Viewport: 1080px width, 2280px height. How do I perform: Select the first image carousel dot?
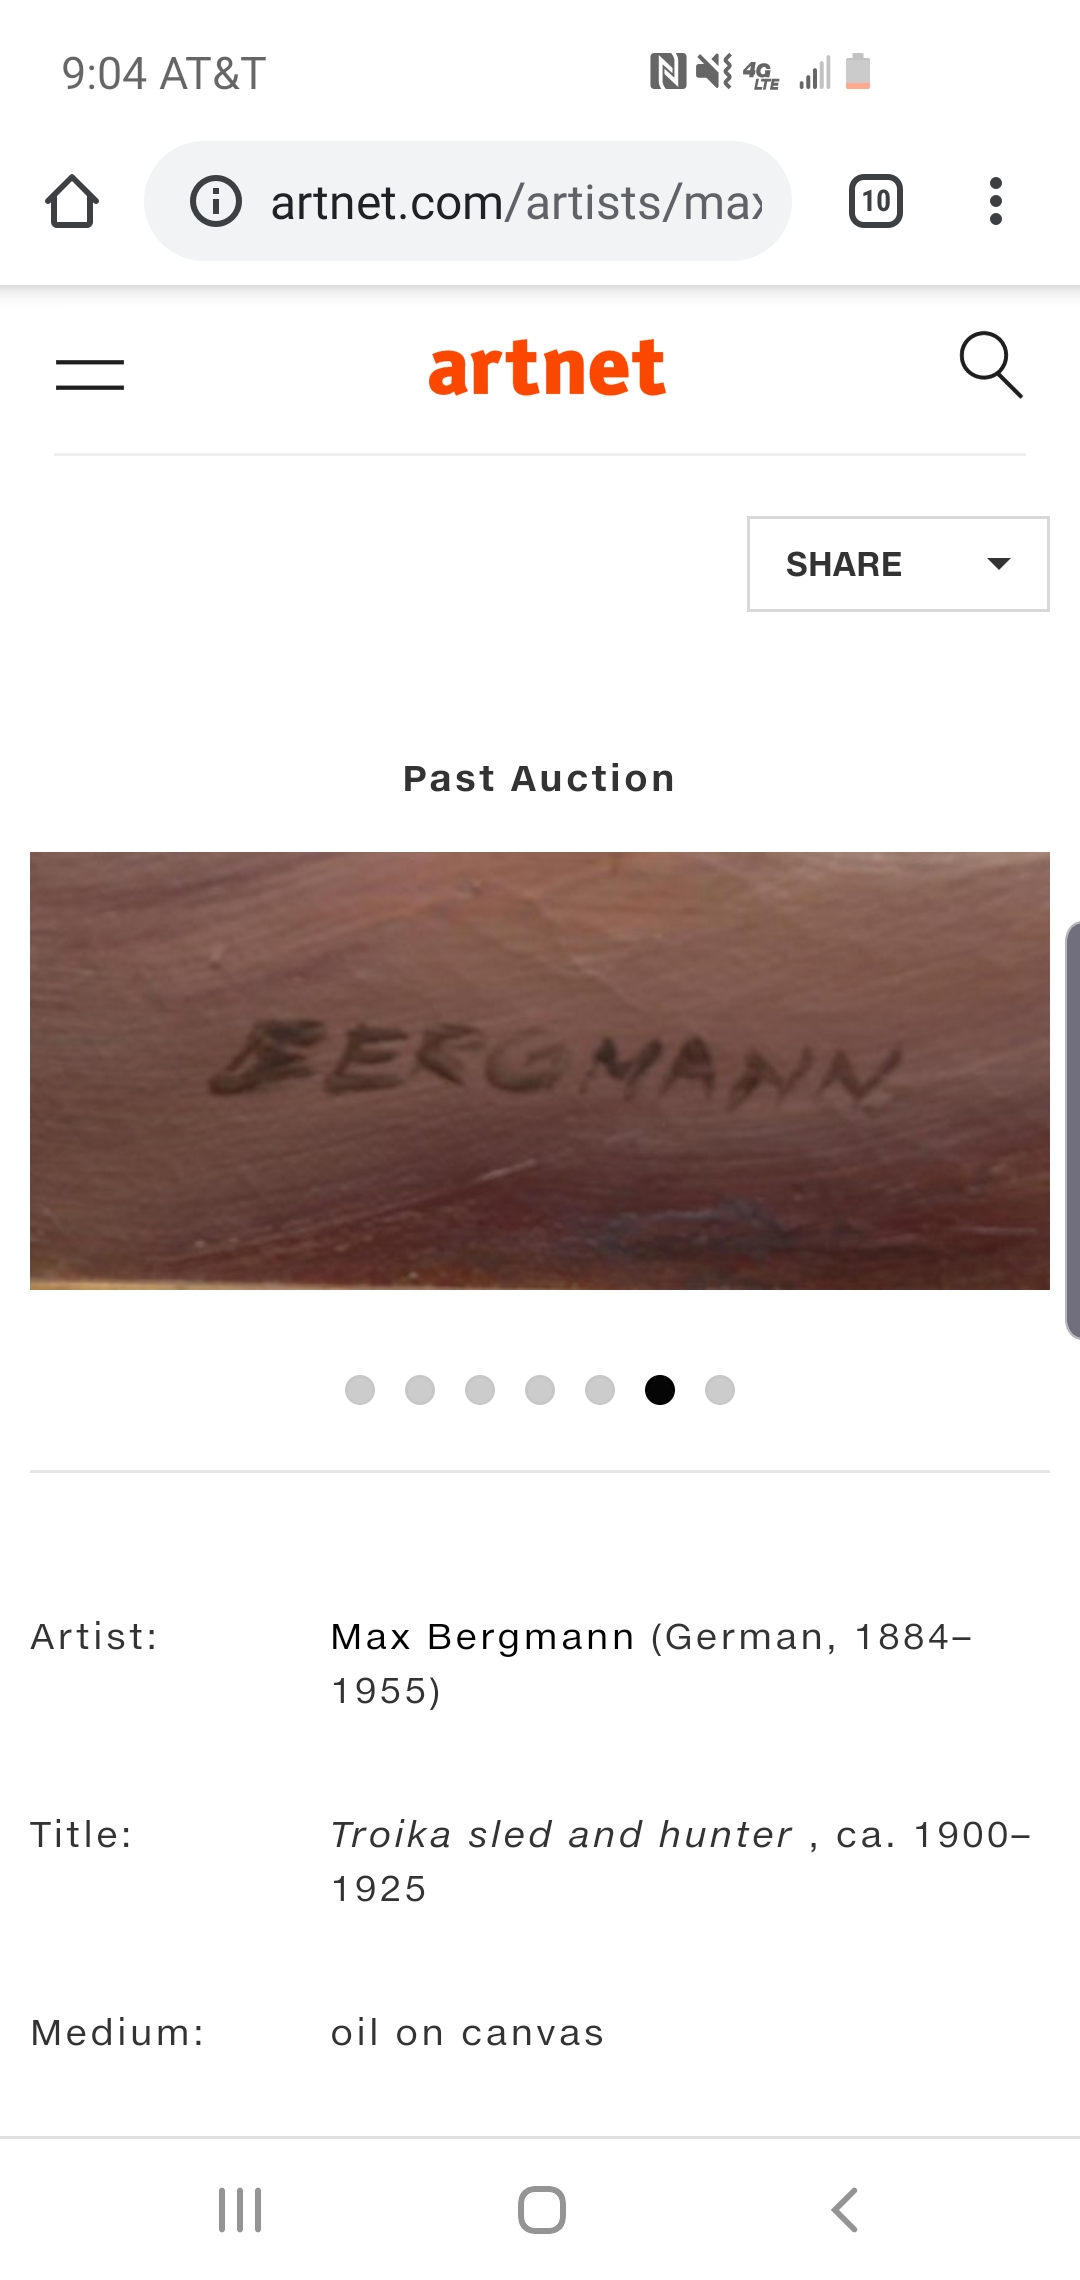(360, 1390)
